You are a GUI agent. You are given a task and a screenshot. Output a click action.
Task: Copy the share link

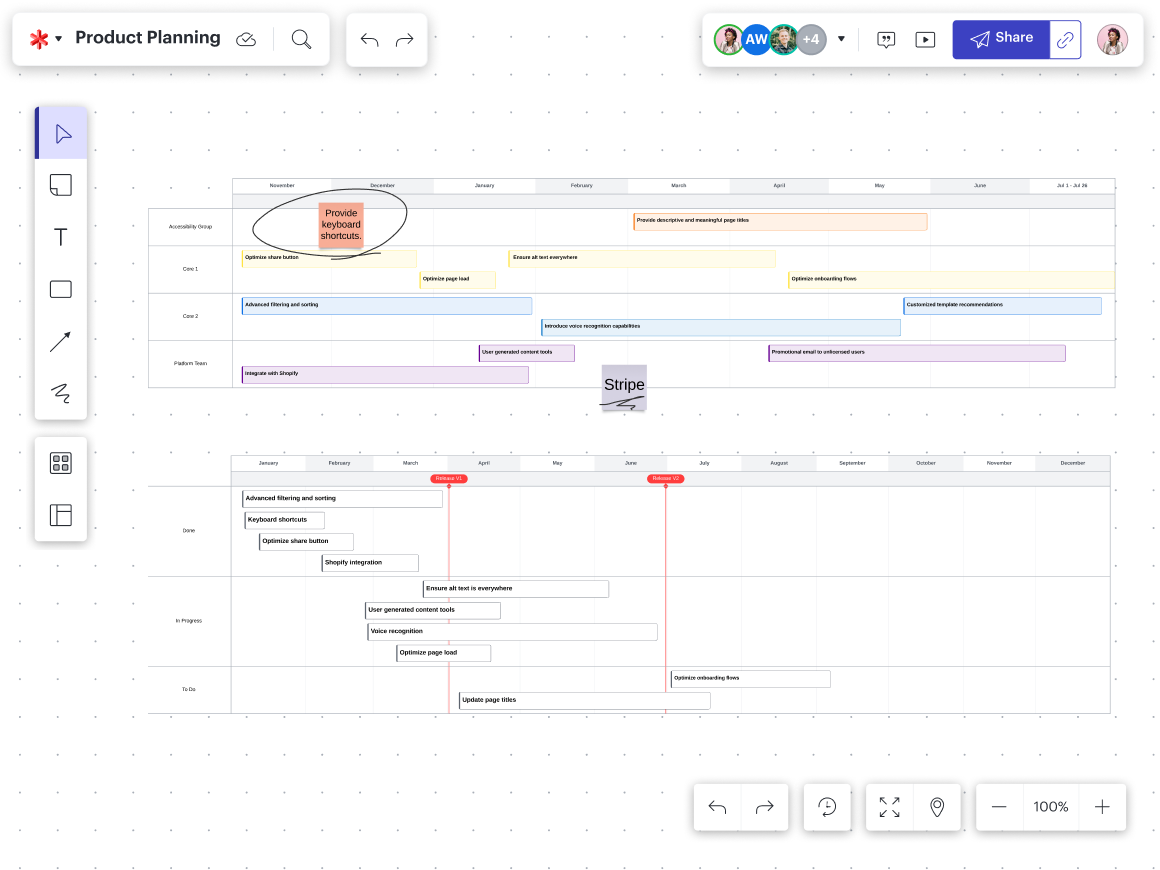[x=1065, y=40]
